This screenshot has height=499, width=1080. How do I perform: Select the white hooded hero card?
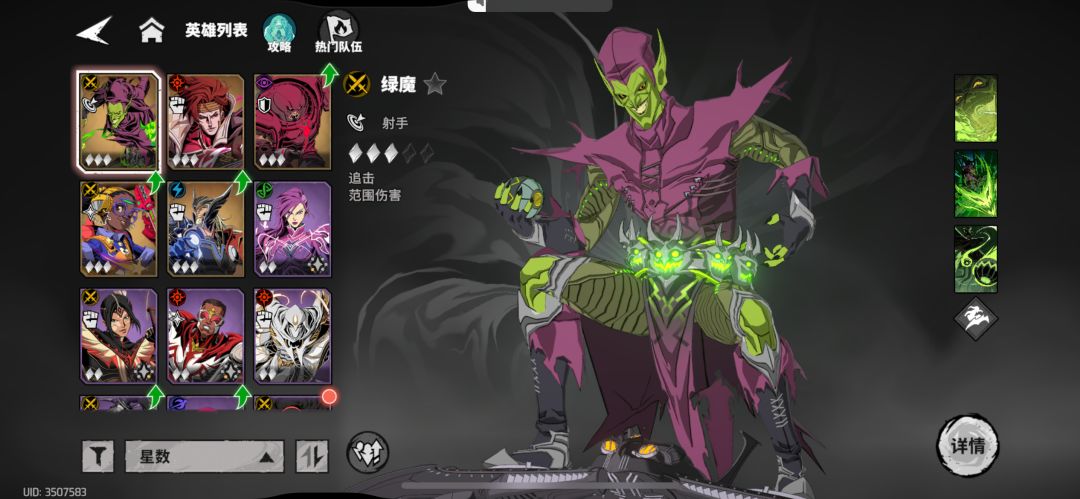tap(292, 336)
